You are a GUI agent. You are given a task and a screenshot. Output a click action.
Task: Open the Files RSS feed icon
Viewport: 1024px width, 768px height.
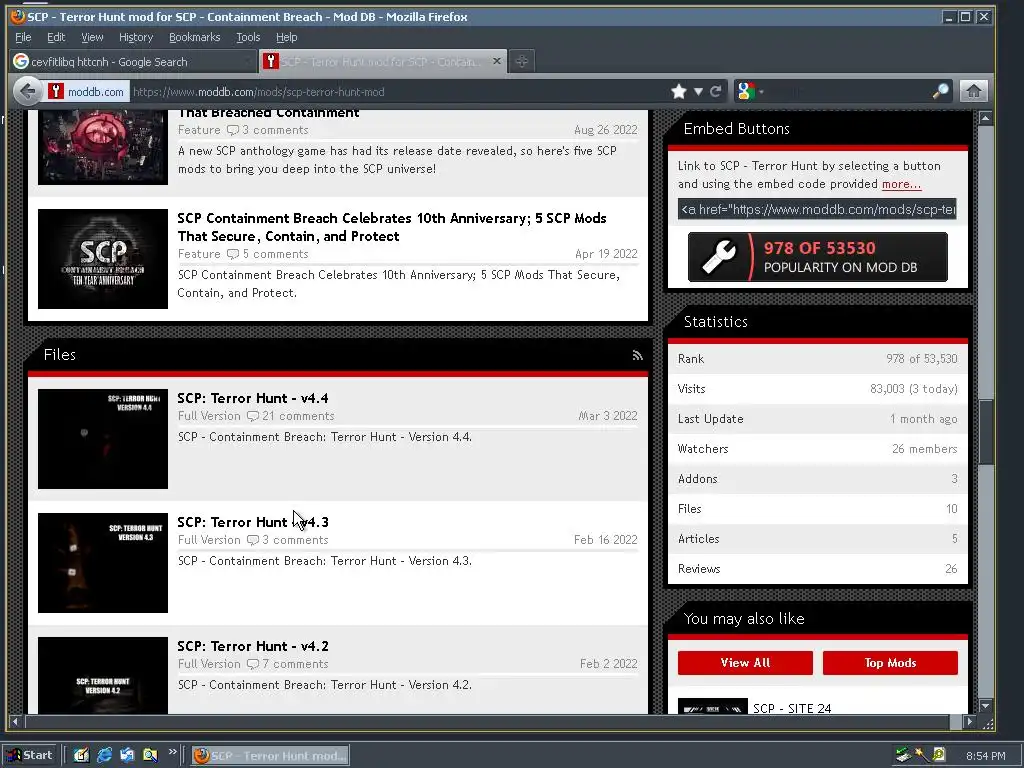point(637,355)
